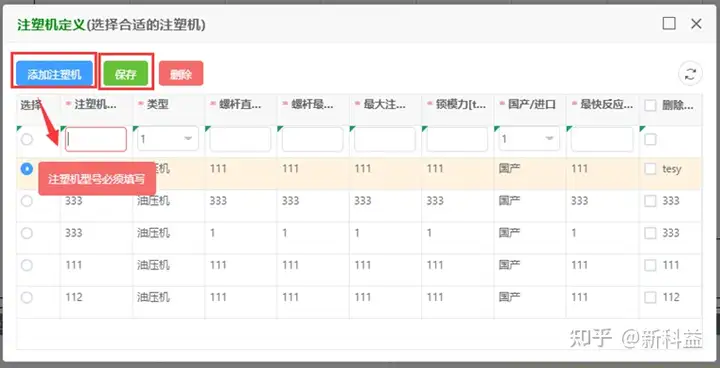This screenshot has width=720, height=368.
Task: Click the 注塑机型号必须填写 error tooltip
Action: tap(96, 179)
